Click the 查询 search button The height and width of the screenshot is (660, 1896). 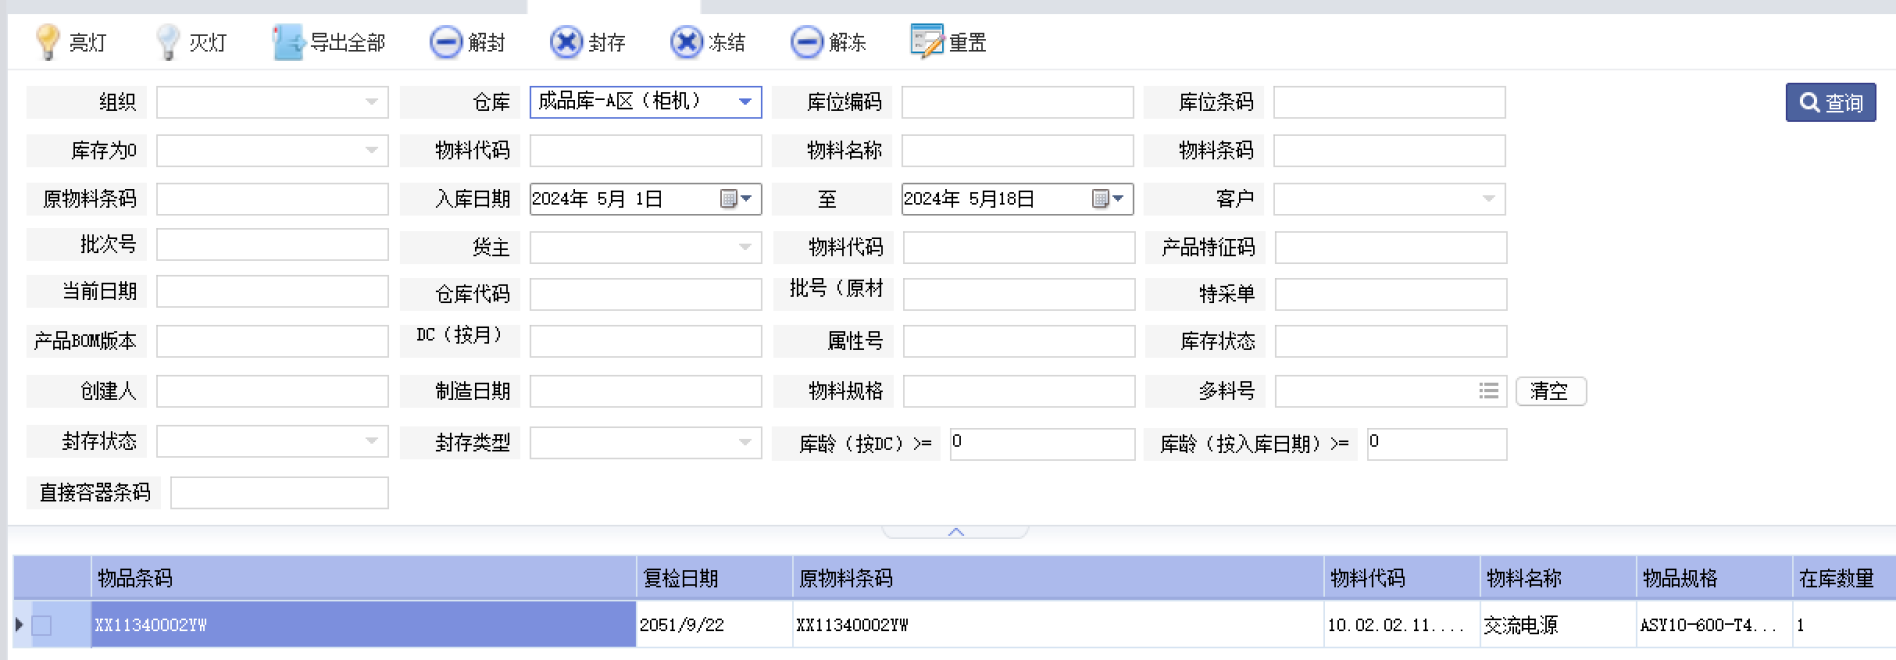pos(1830,102)
